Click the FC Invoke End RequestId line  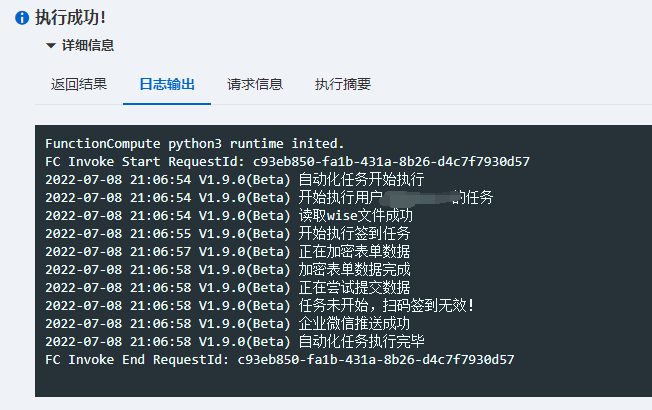click(279, 360)
